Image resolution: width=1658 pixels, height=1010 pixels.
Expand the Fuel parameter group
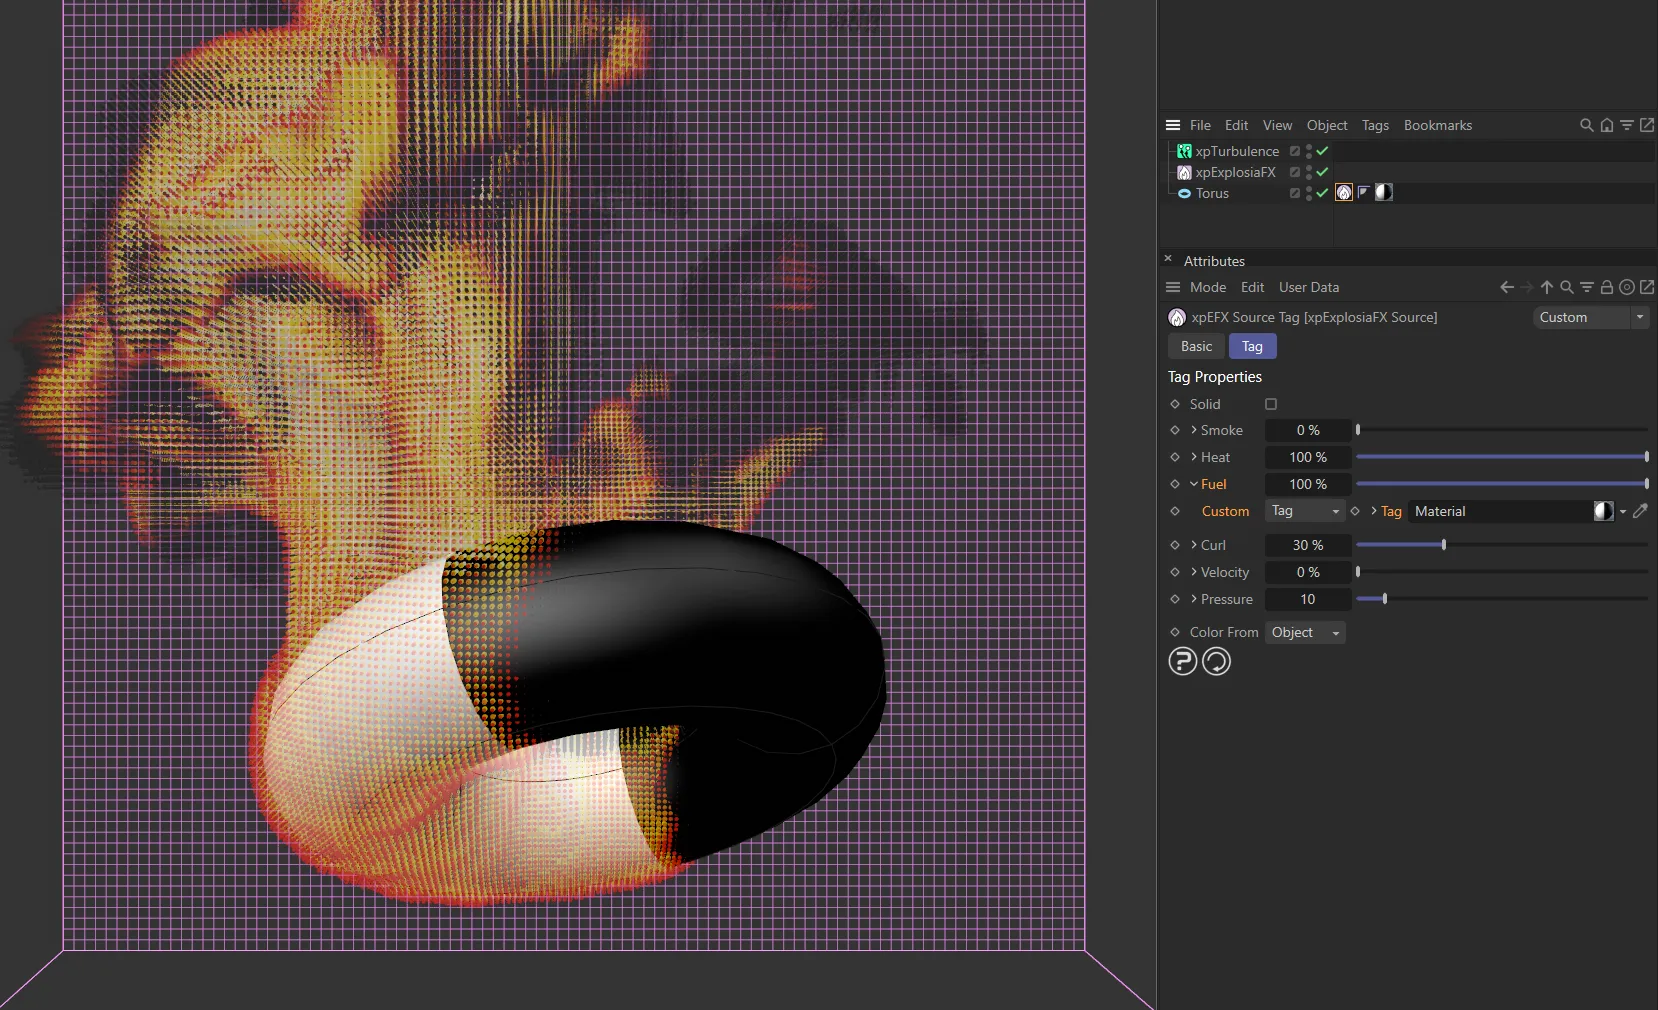pyautogui.click(x=1195, y=484)
